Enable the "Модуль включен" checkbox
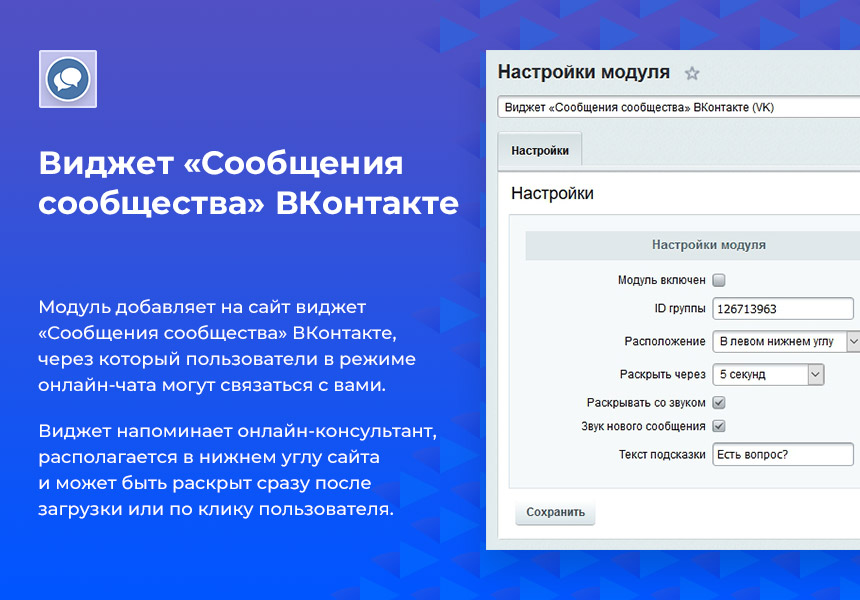860x600 pixels. tap(717, 281)
